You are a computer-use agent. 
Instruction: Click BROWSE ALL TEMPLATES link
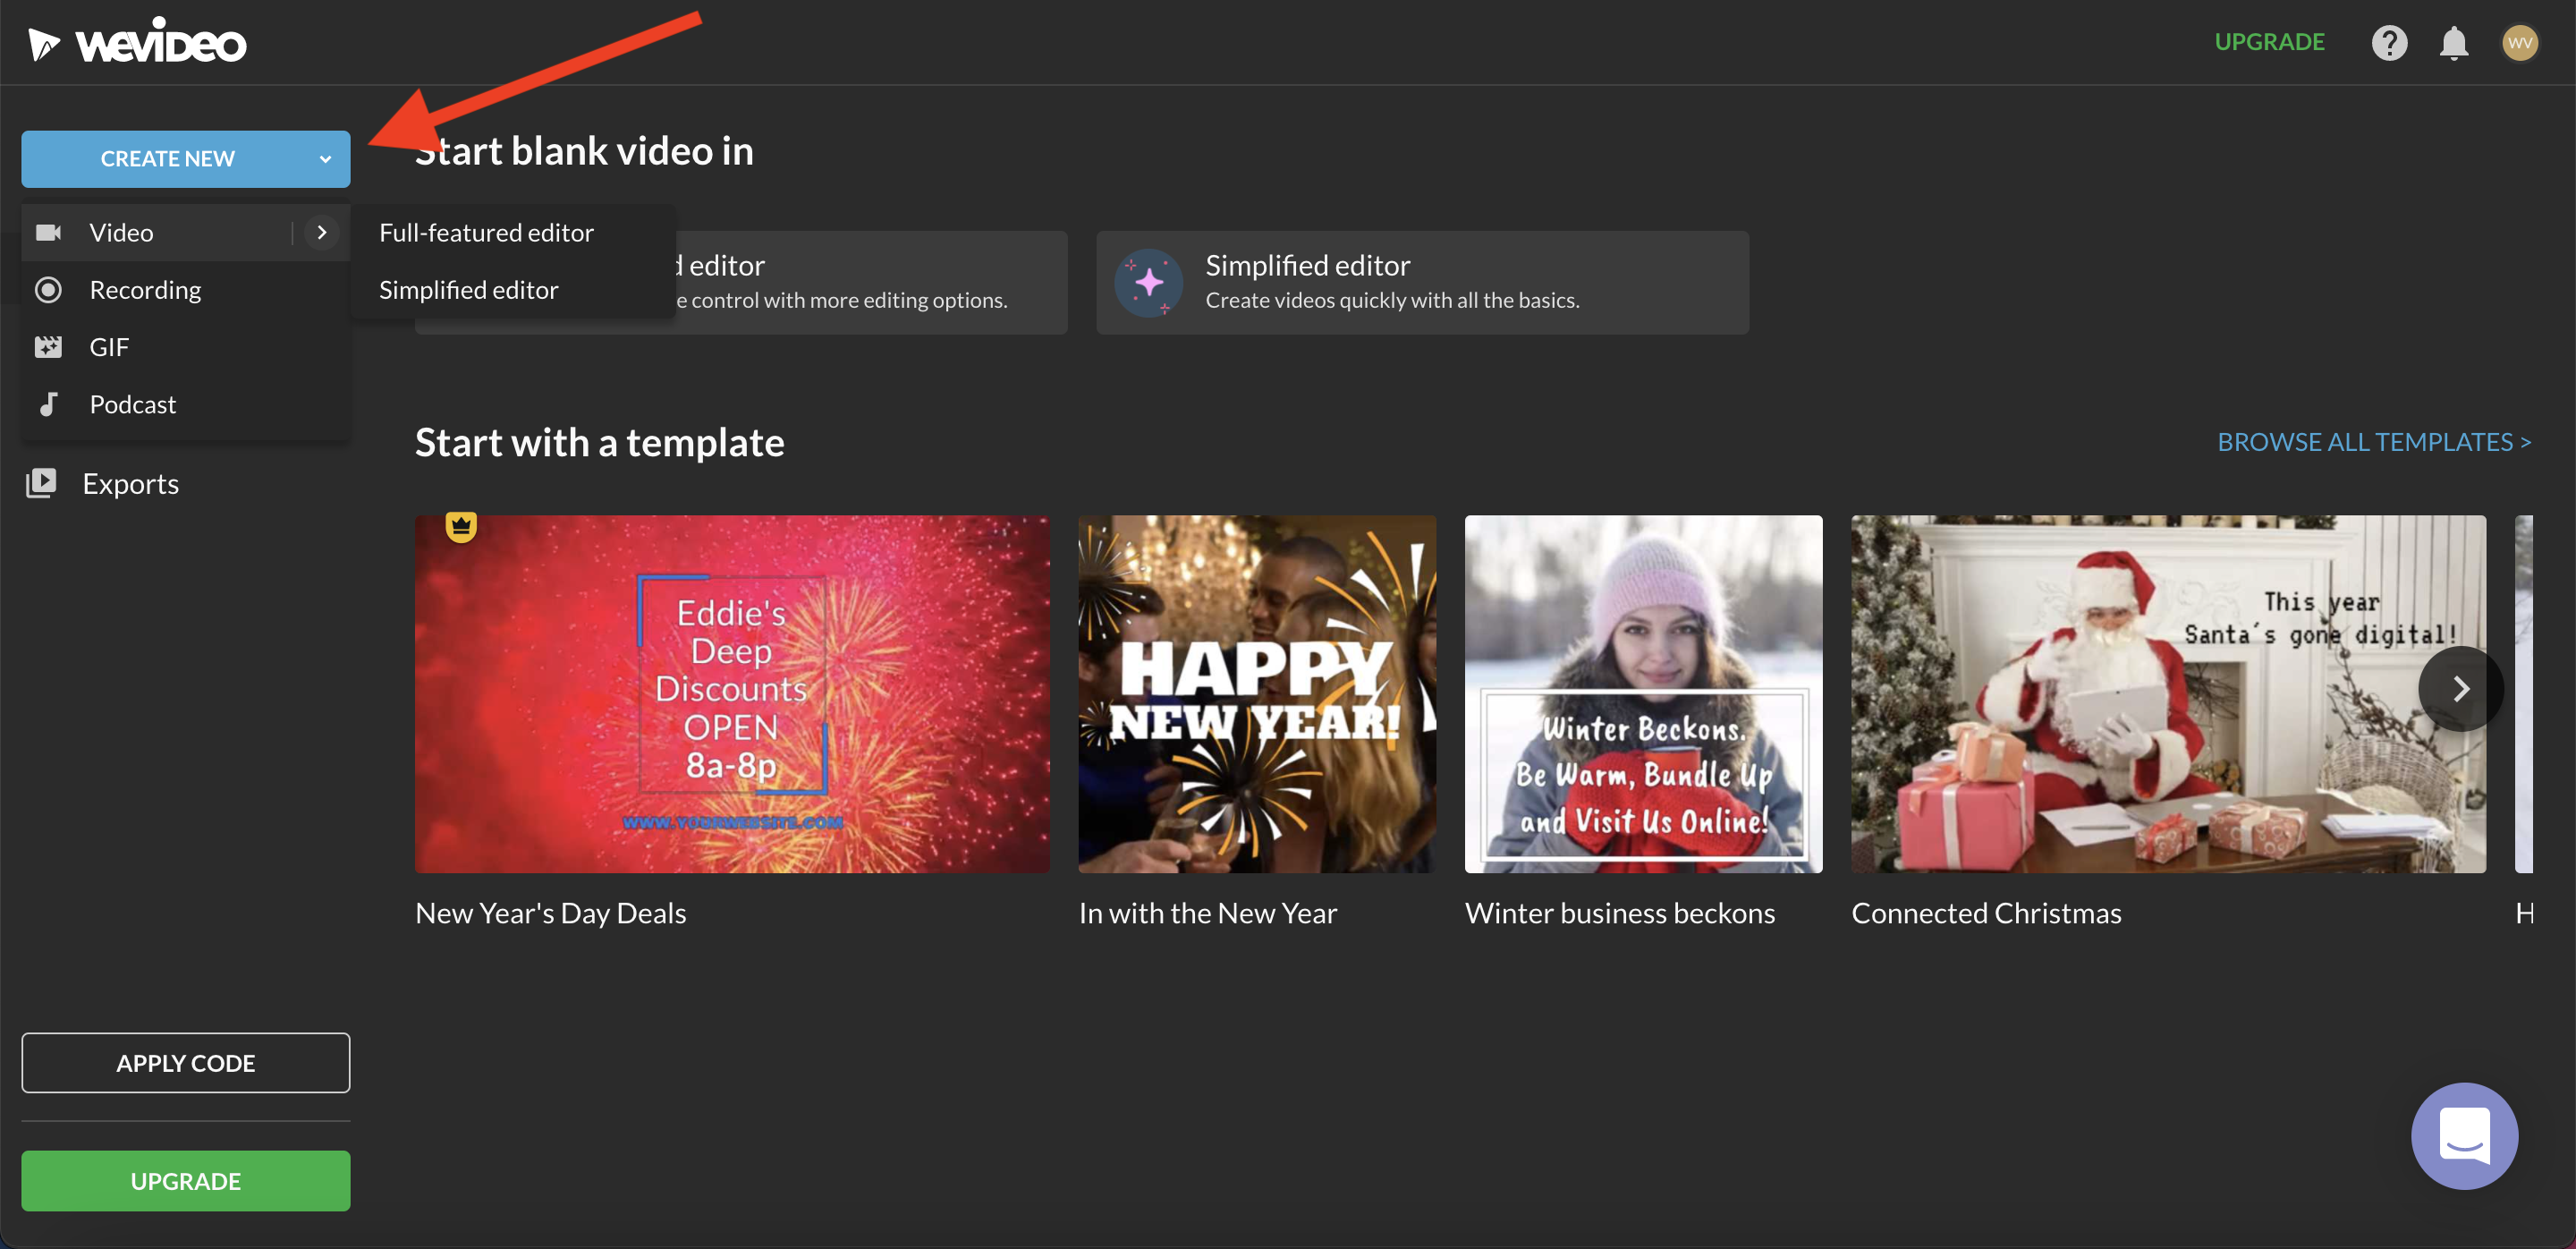click(x=2374, y=441)
